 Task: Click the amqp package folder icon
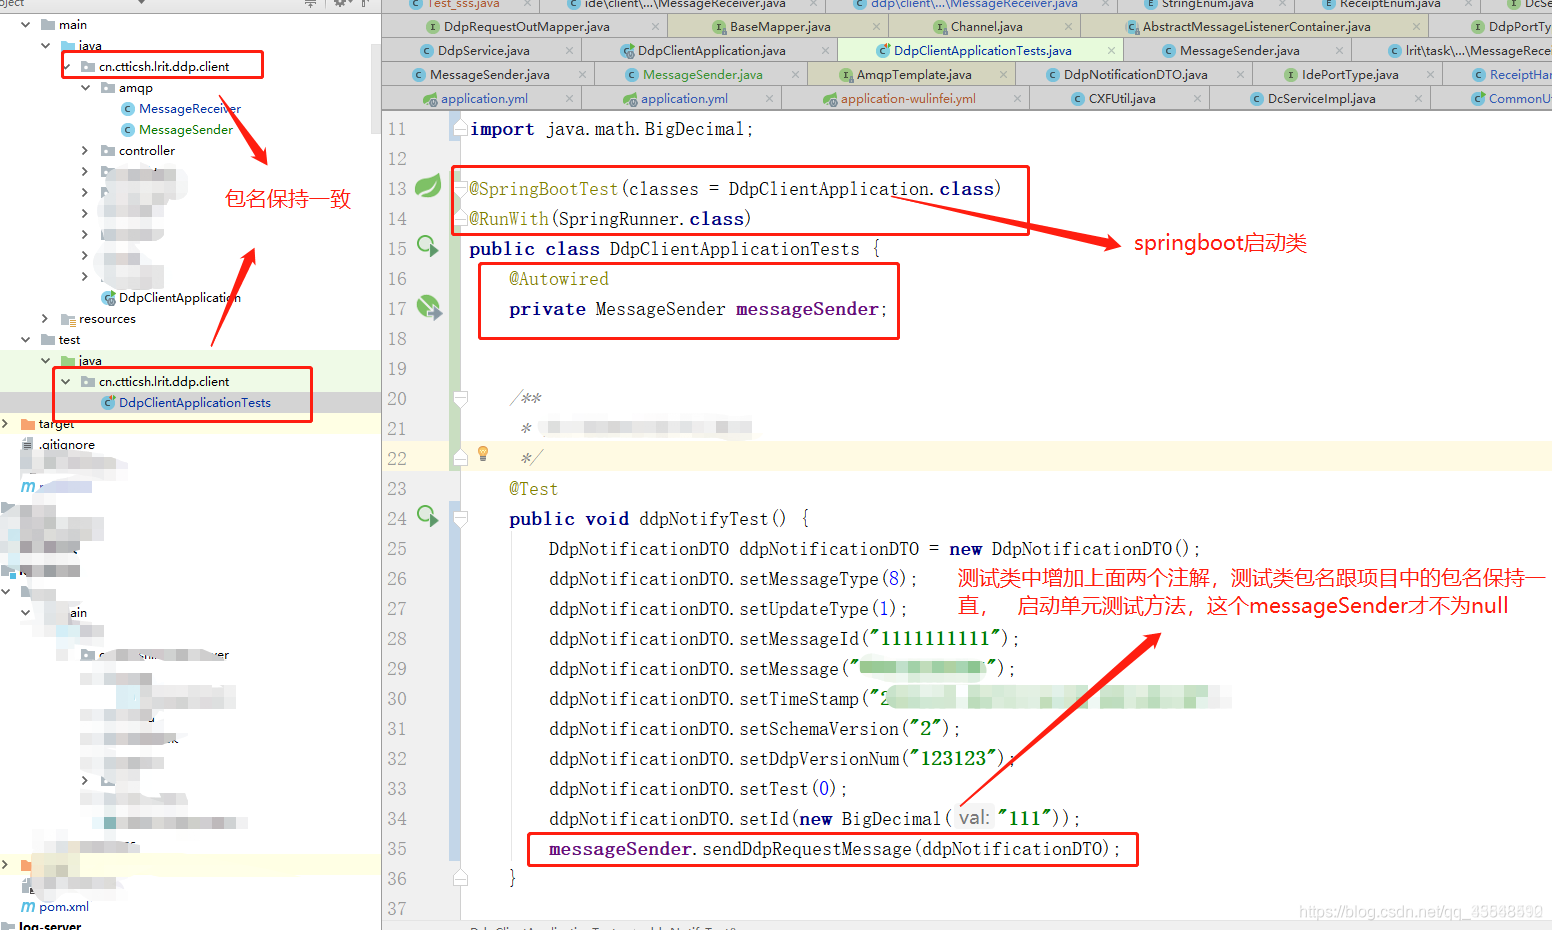[108, 88]
